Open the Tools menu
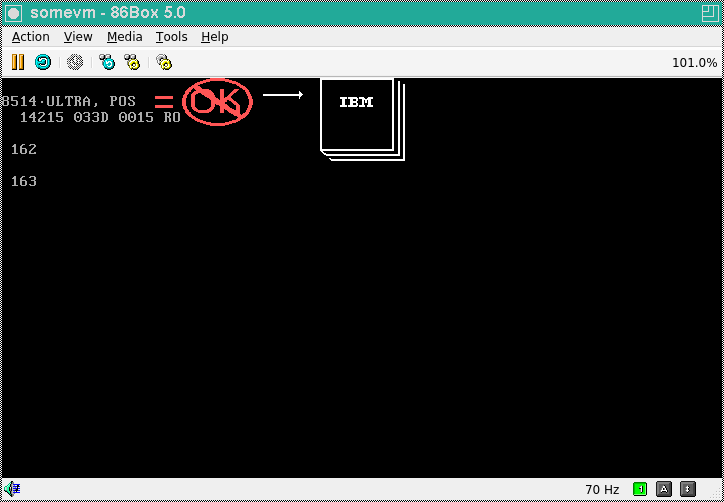Screen dimensions: 724x502 (171, 36)
